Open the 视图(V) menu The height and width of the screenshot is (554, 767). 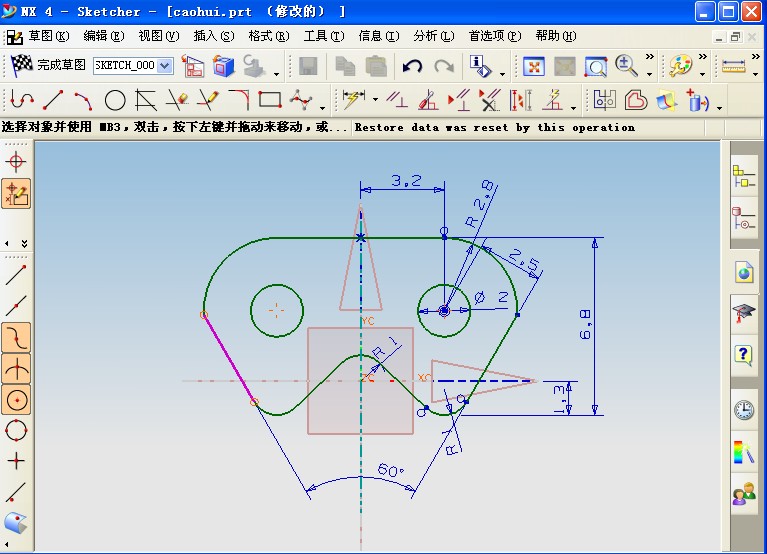158,36
